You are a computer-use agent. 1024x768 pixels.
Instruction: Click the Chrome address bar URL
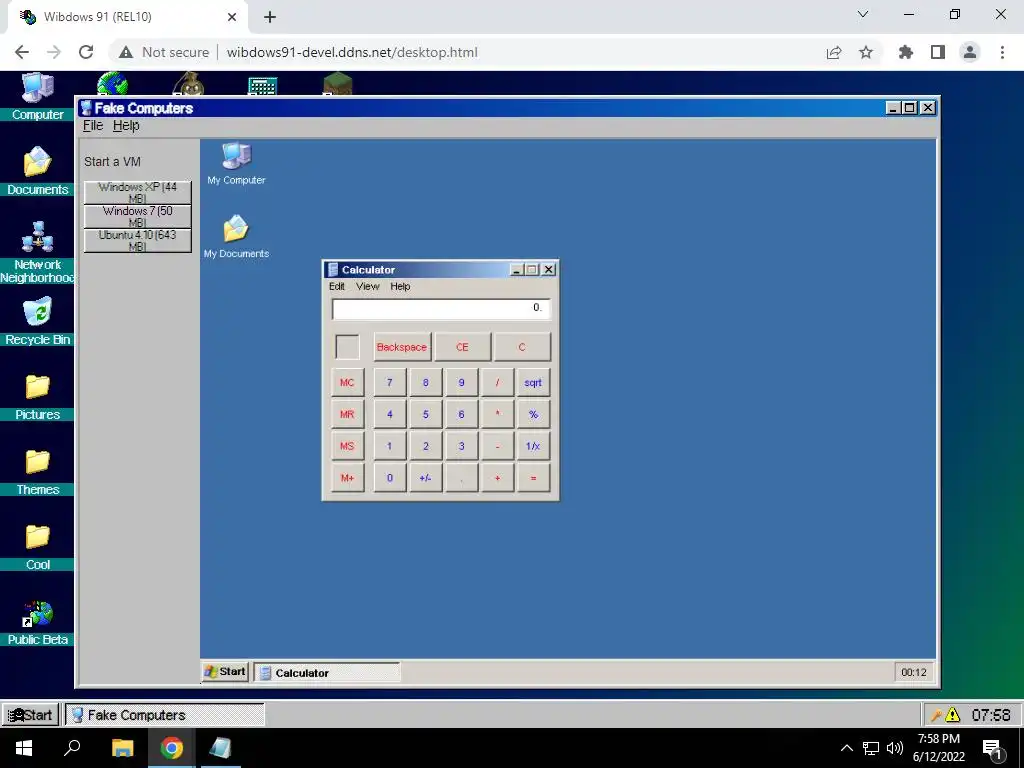click(x=352, y=52)
